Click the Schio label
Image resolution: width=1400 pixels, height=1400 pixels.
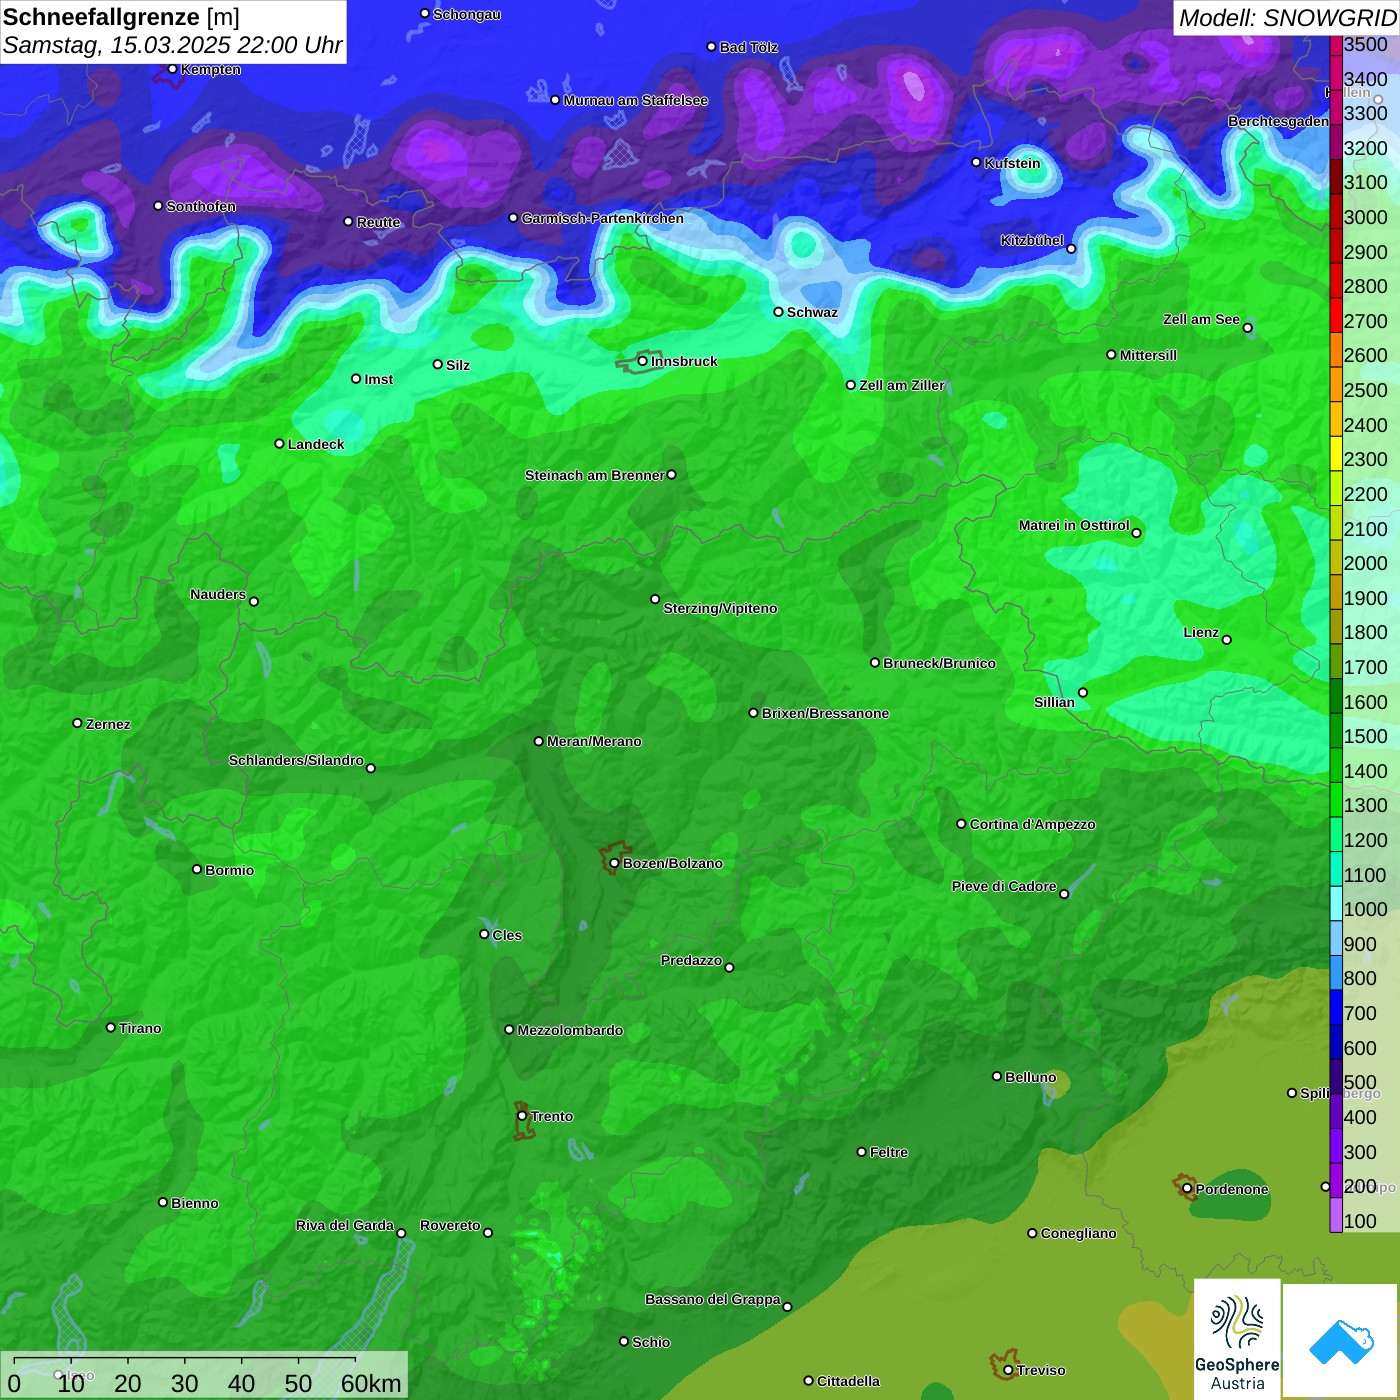(651, 1342)
